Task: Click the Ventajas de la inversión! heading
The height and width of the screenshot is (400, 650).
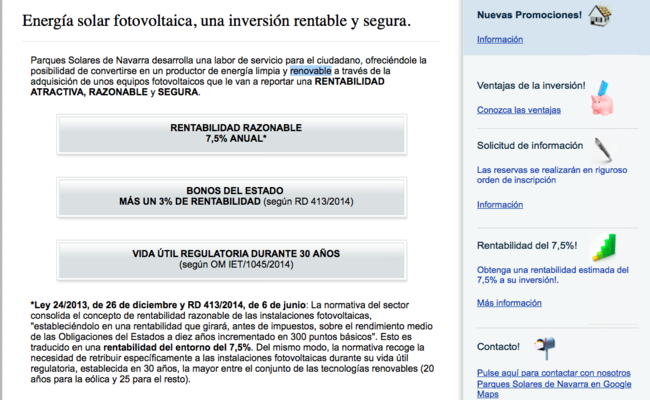Action: (x=529, y=86)
